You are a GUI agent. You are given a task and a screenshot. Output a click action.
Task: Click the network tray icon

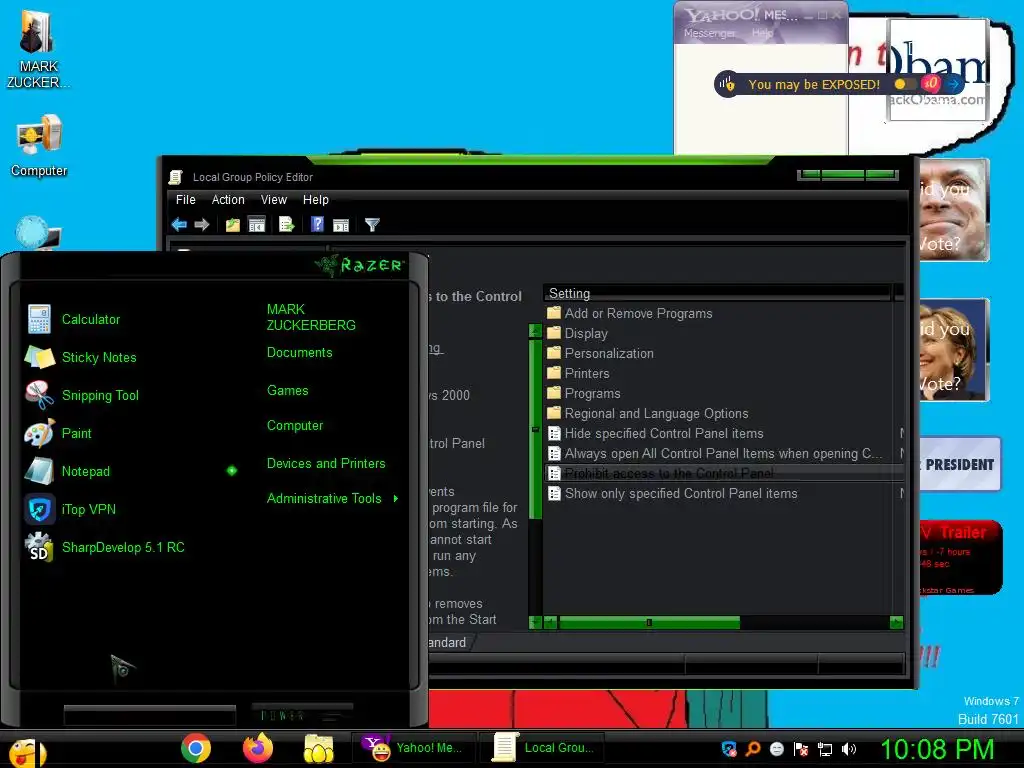pos(825,749)
